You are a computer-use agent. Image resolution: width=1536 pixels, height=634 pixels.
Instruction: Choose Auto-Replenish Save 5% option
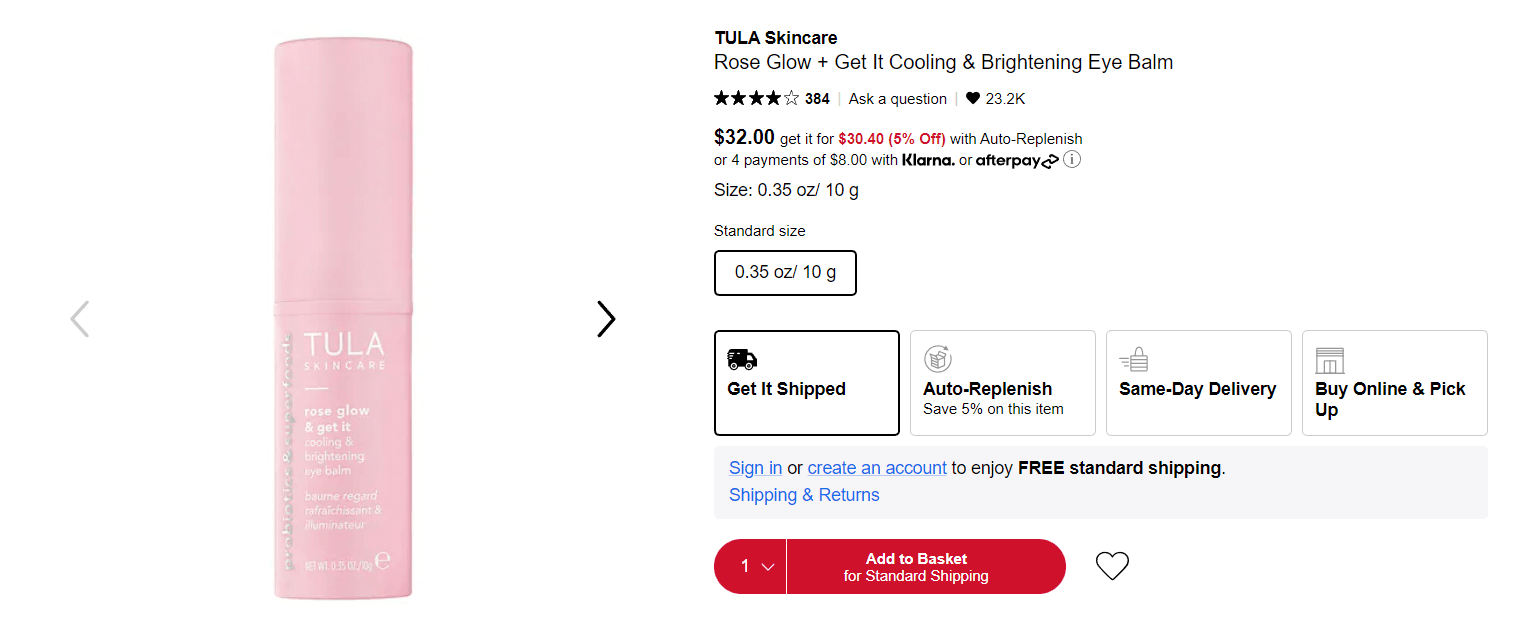[x=1002, y=398]
